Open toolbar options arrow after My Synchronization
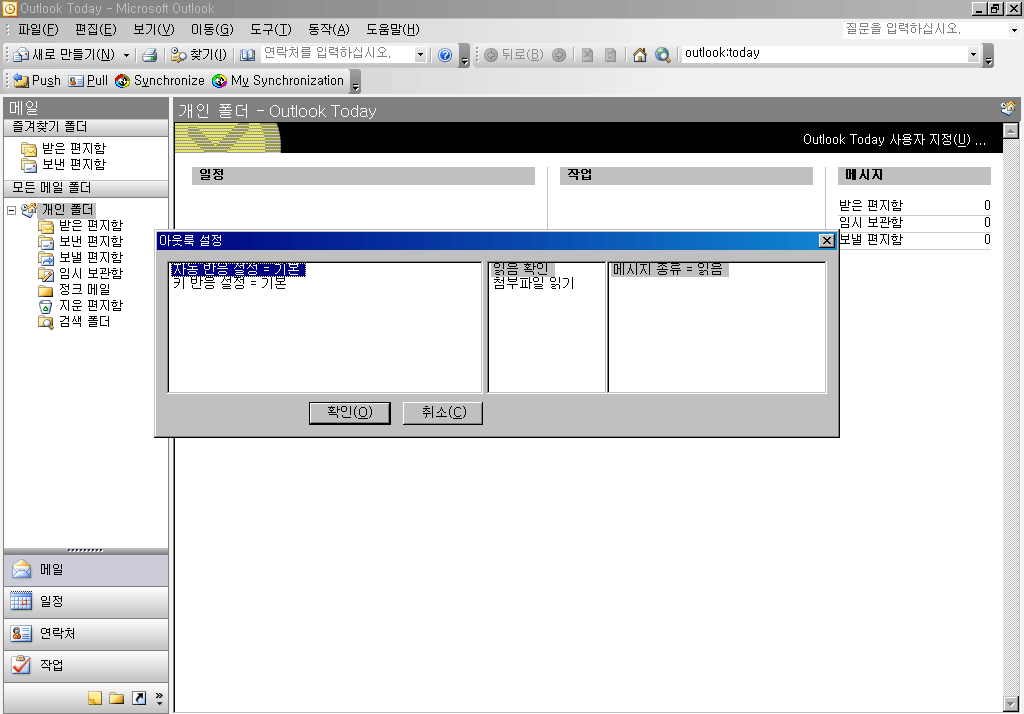 click(x=355, y=82)
